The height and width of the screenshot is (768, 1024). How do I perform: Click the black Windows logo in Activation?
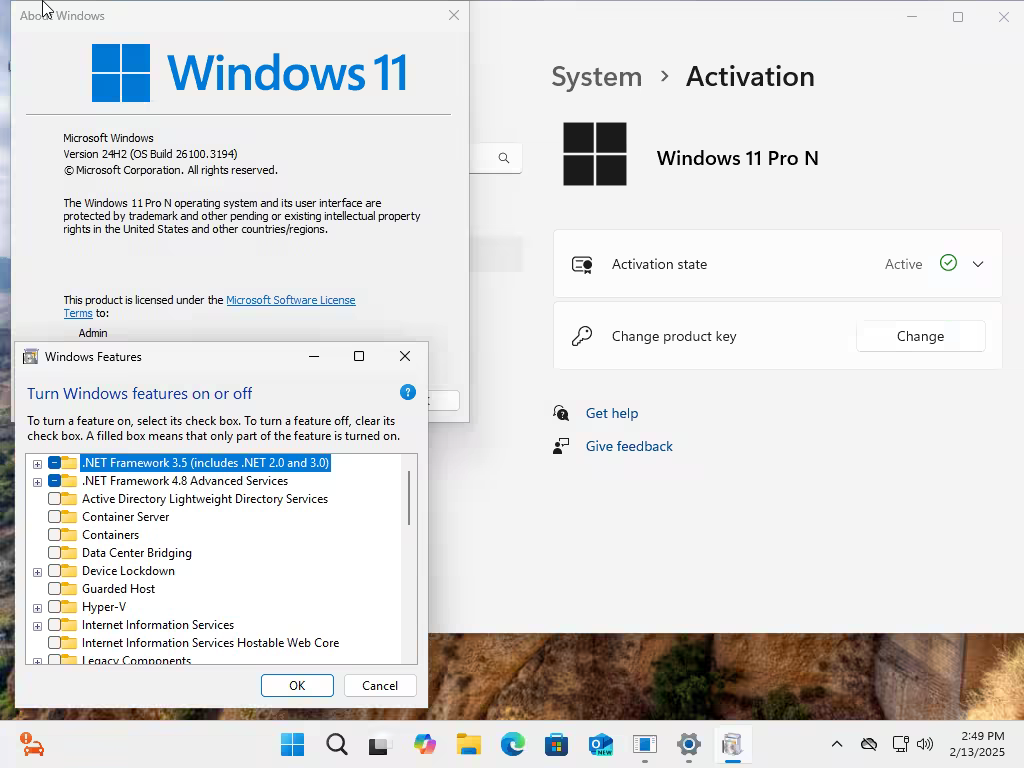coord(595,154)
